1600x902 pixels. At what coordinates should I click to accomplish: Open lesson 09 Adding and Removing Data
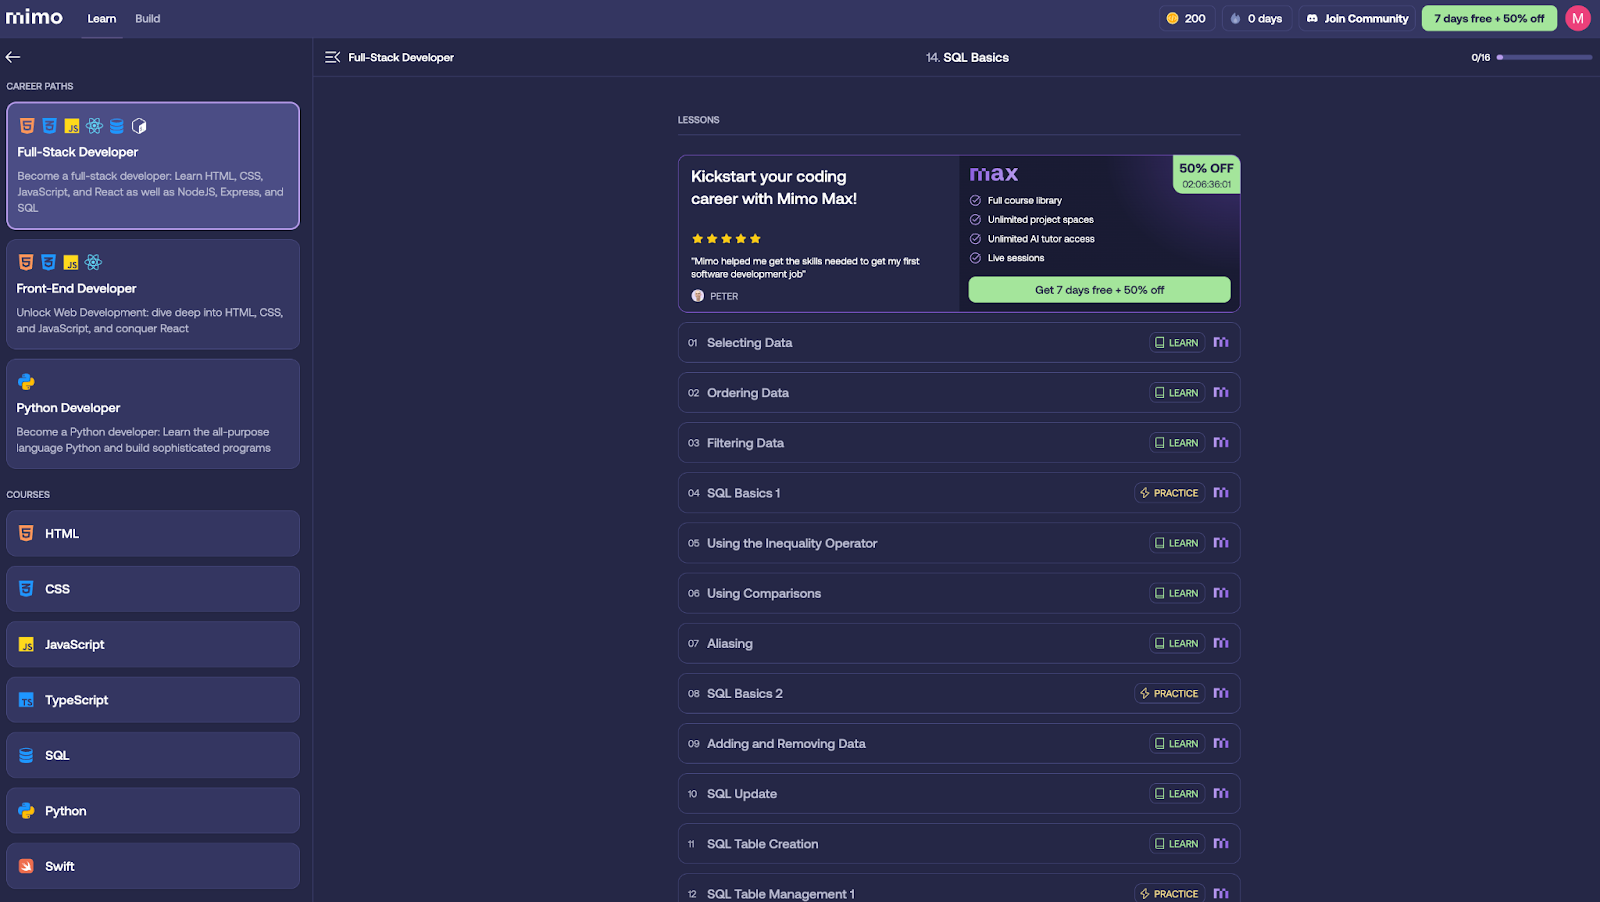click(959, 743)
